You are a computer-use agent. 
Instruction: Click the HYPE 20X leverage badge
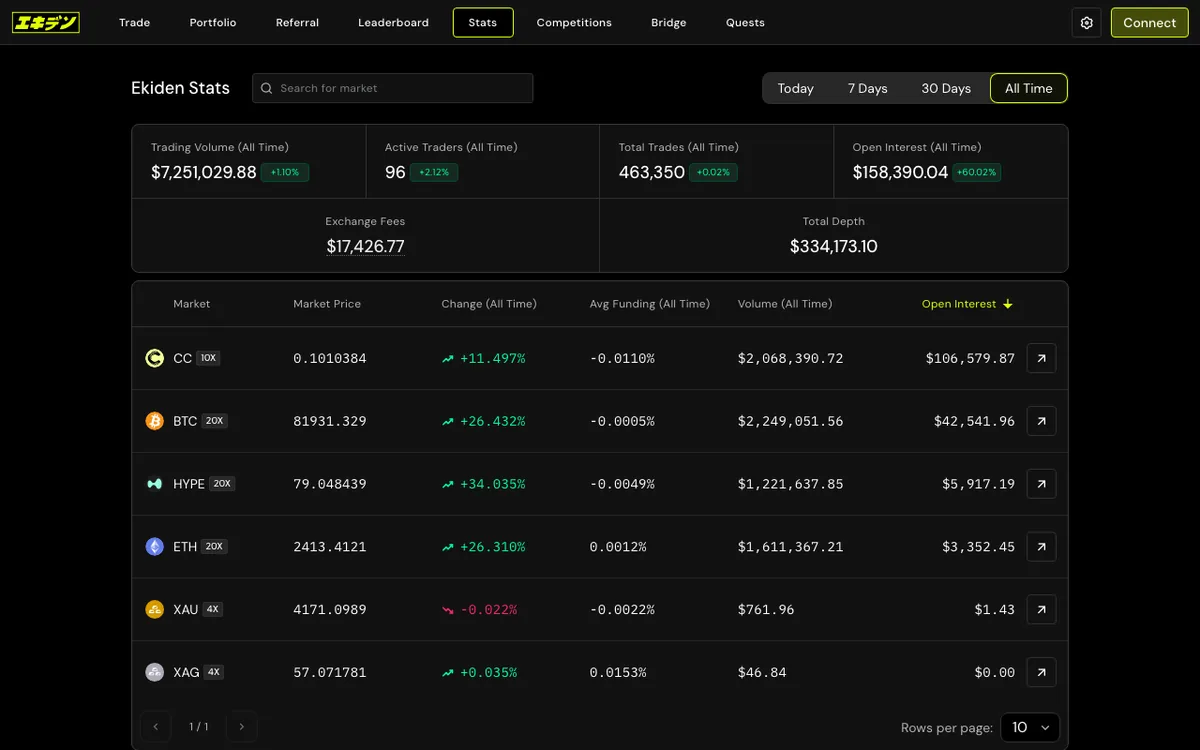click(x=222, y=484)
